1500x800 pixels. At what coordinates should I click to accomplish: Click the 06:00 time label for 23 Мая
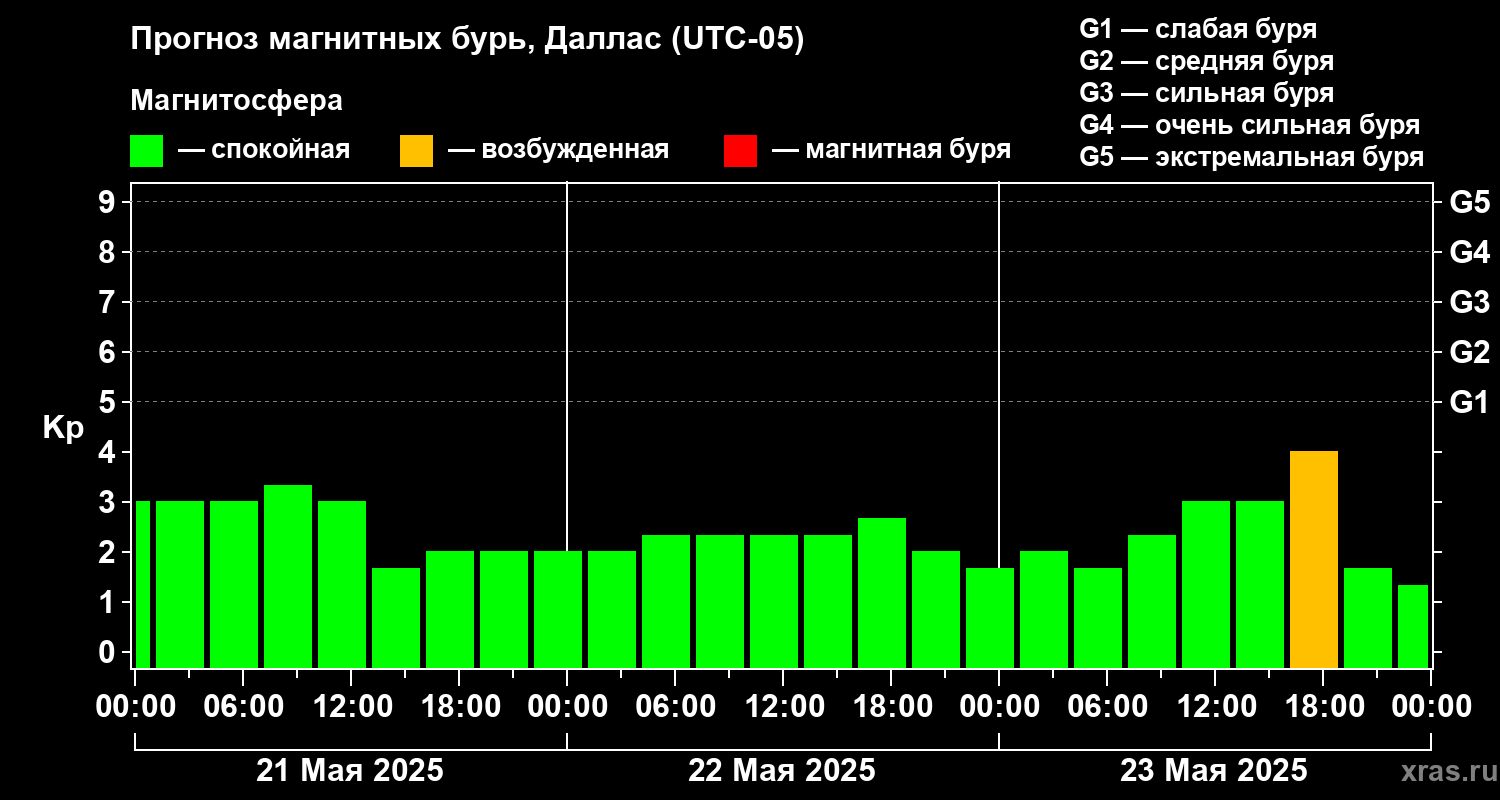(1107, 707)
